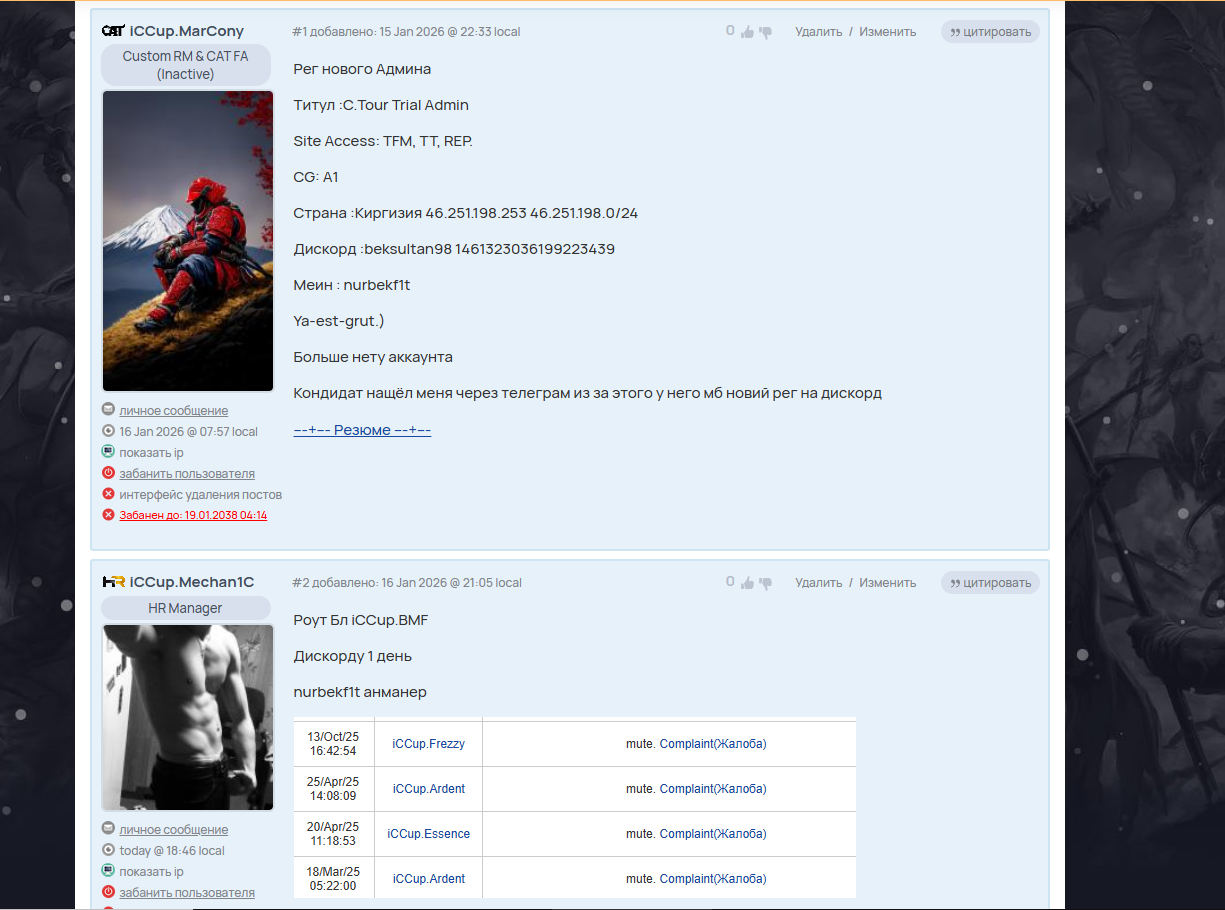The height and width of the screenshot is (910, 1225).
Task: Dislike post #1 with thumbs down
Action: pyautogui.click(x=765, y=32)
